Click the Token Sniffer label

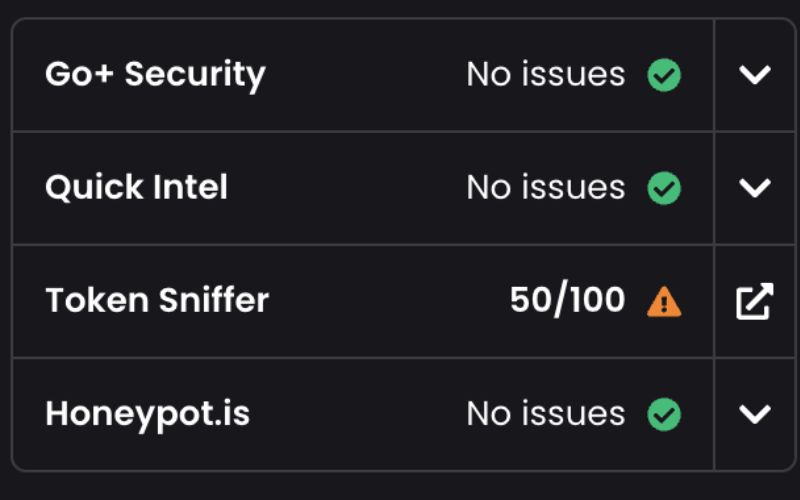coord(157,300)
